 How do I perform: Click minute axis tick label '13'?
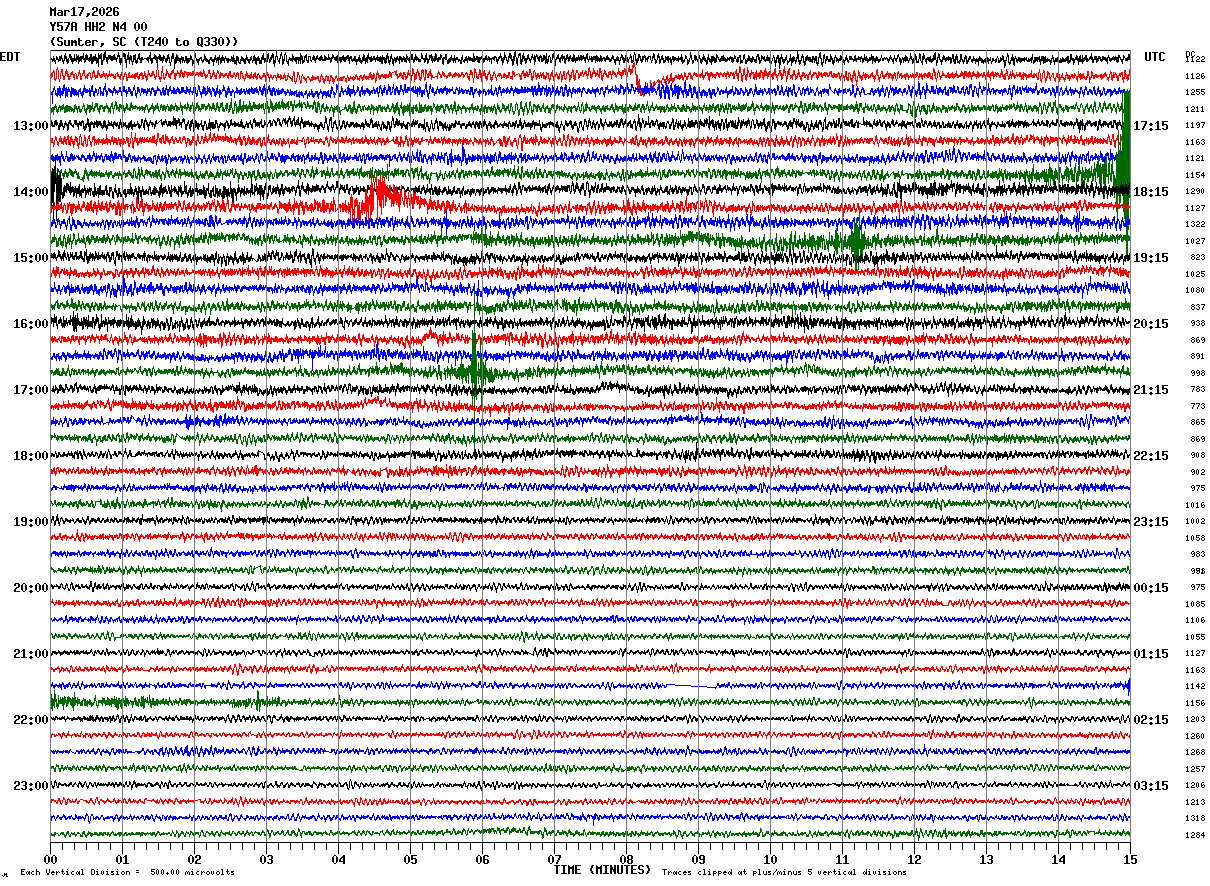986,859
